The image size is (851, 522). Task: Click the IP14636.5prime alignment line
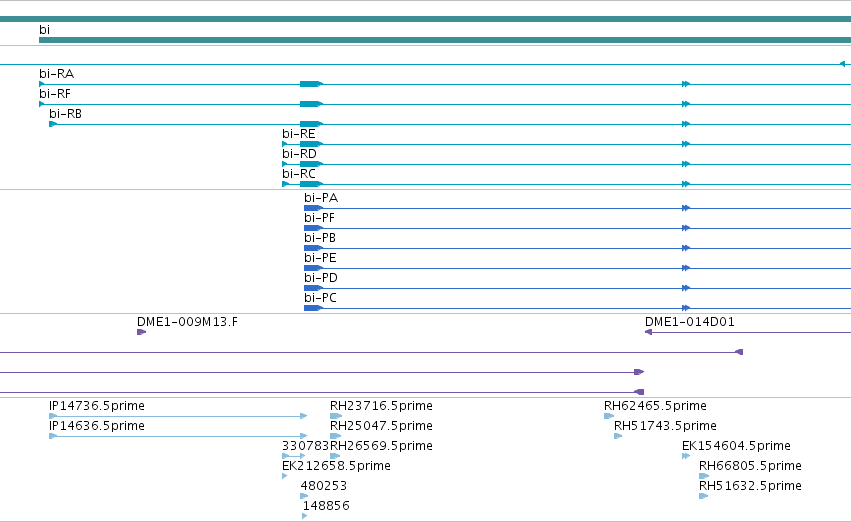178,436
